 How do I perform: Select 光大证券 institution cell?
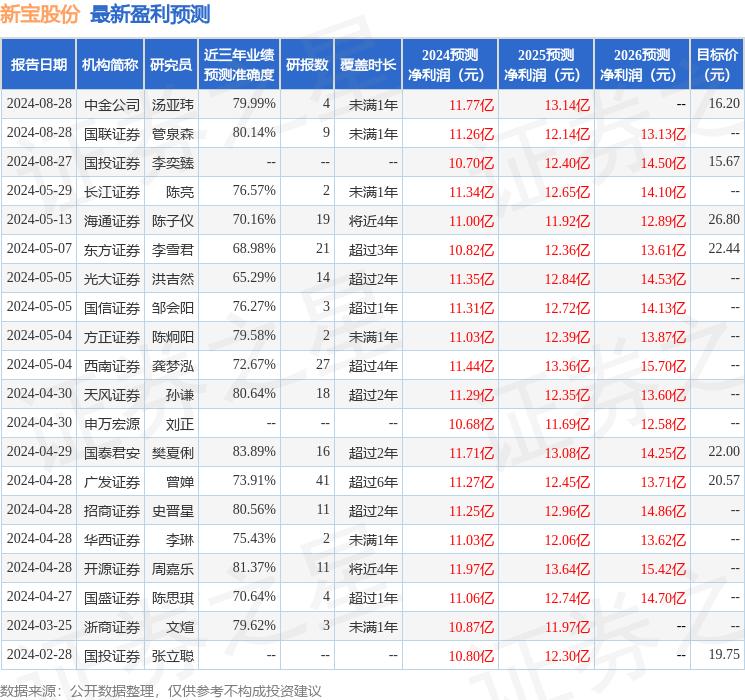tap(112, 279)
